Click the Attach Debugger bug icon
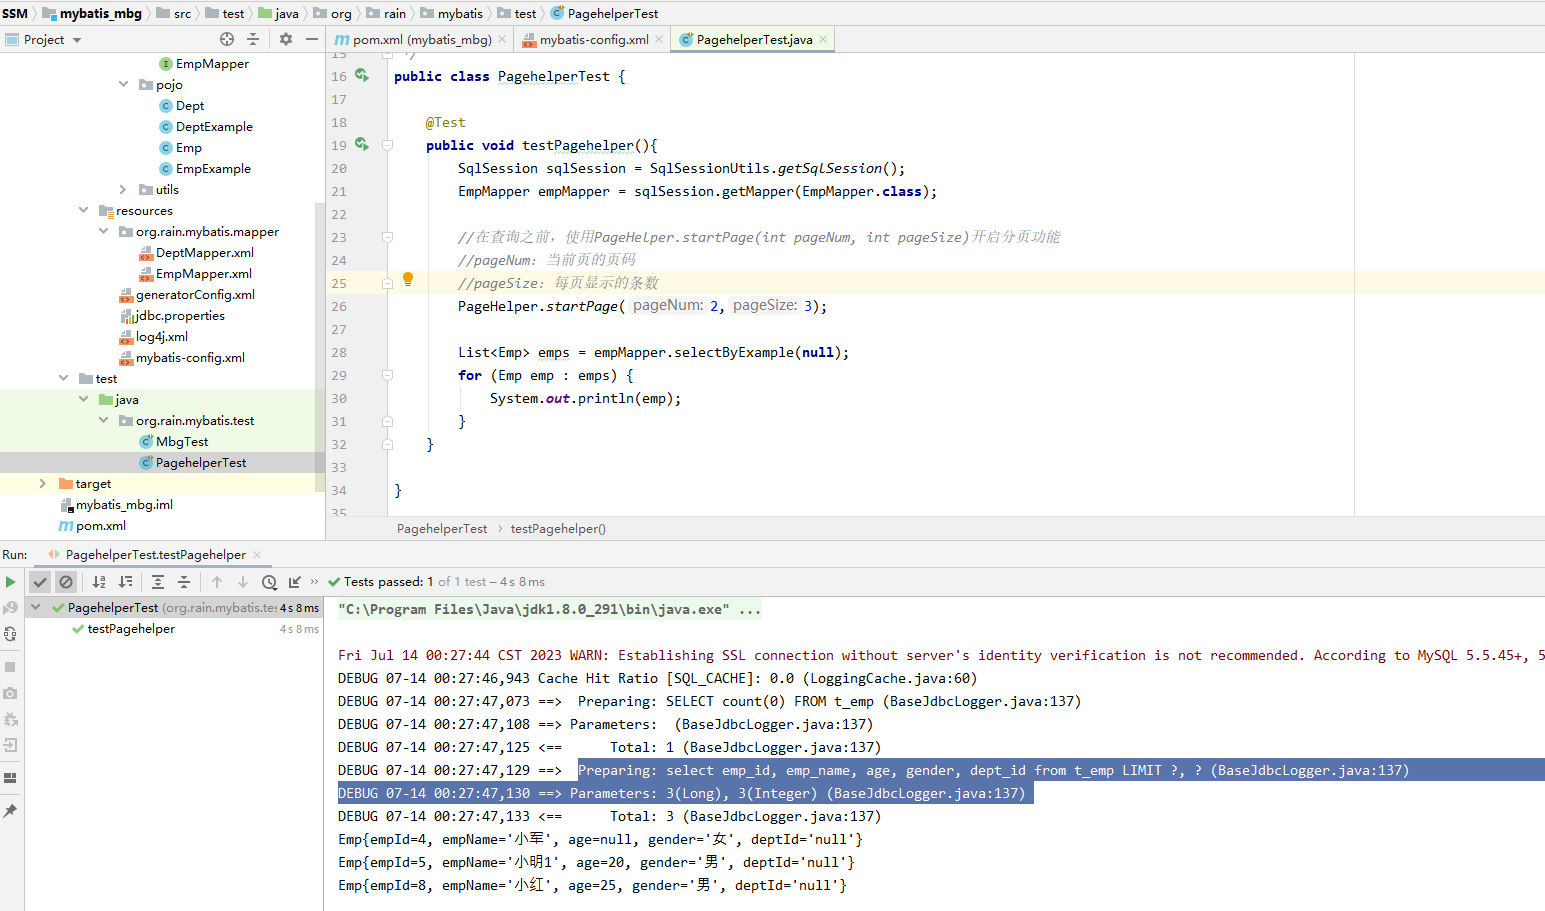1545x911 pixels. [x=10, y=719]
